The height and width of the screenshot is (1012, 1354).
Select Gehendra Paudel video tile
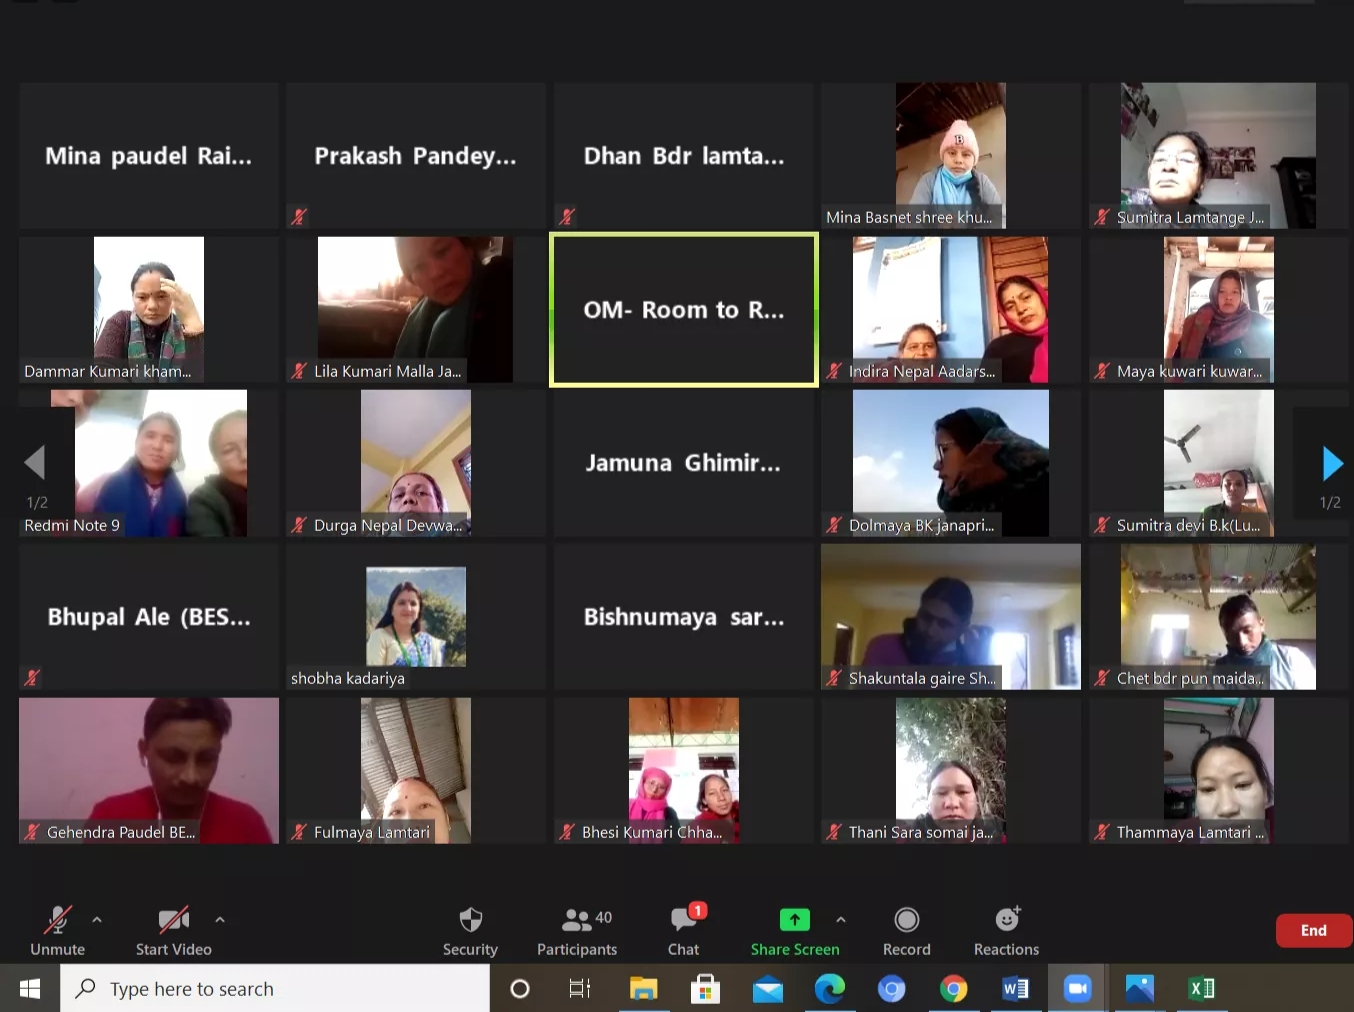click(149, 771)
